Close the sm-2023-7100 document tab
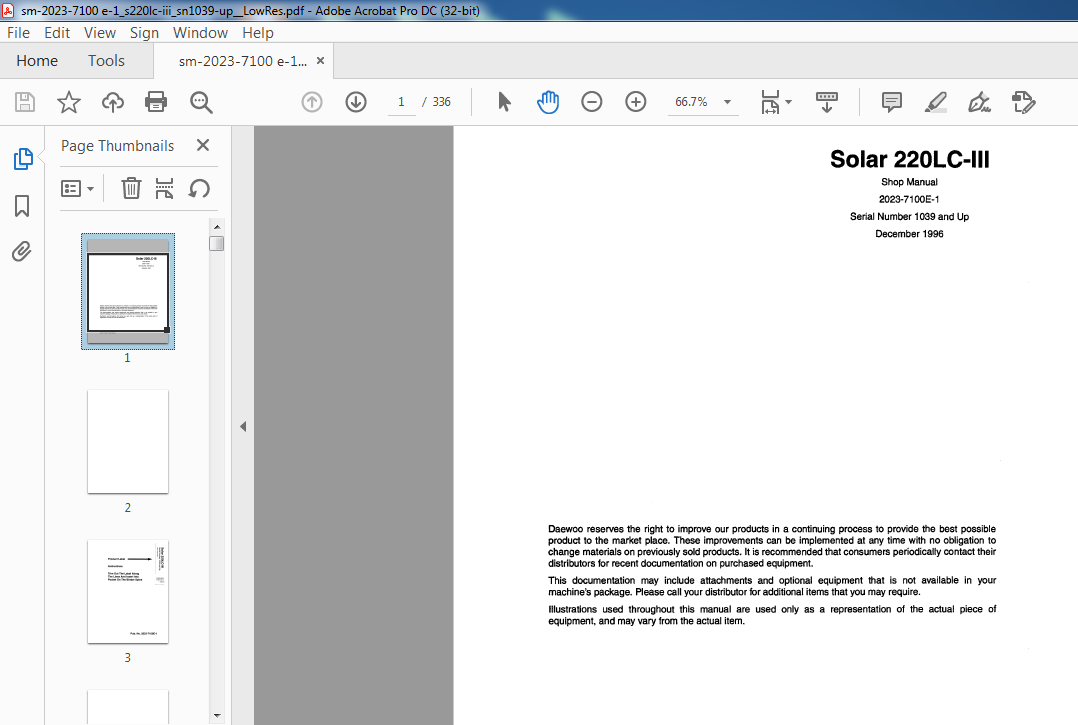 (x=320, y=60)
